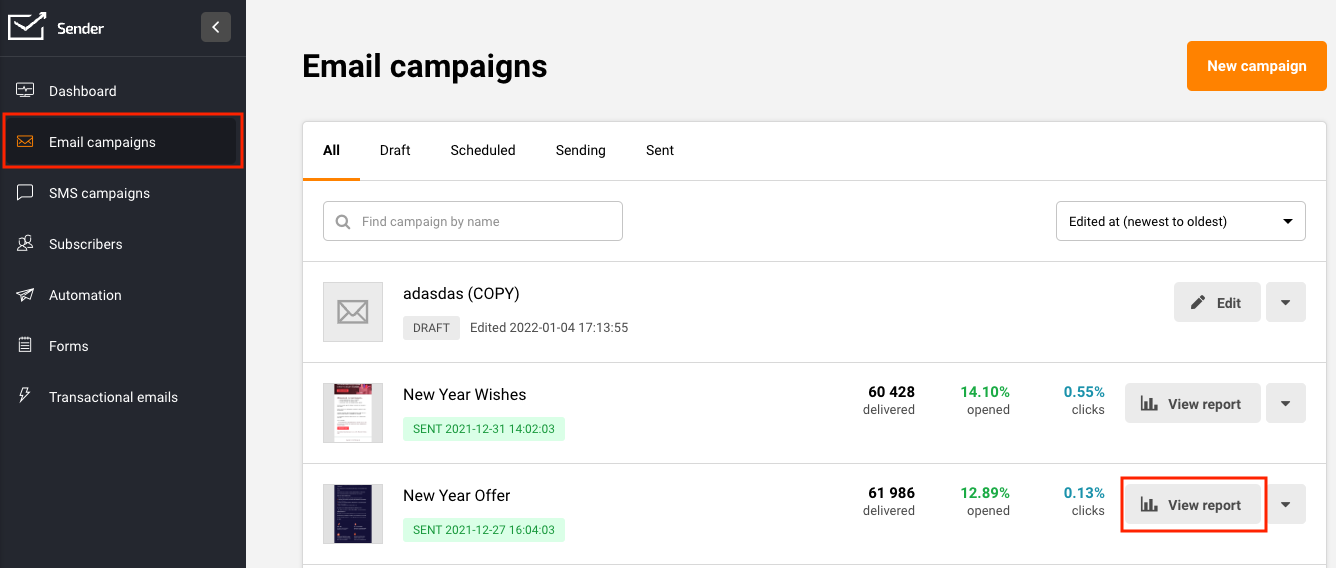Viewport: 1336px width, 568px height.
Task: Create a New campaign
Action: pyautogui.click(x=1256, y=66)
